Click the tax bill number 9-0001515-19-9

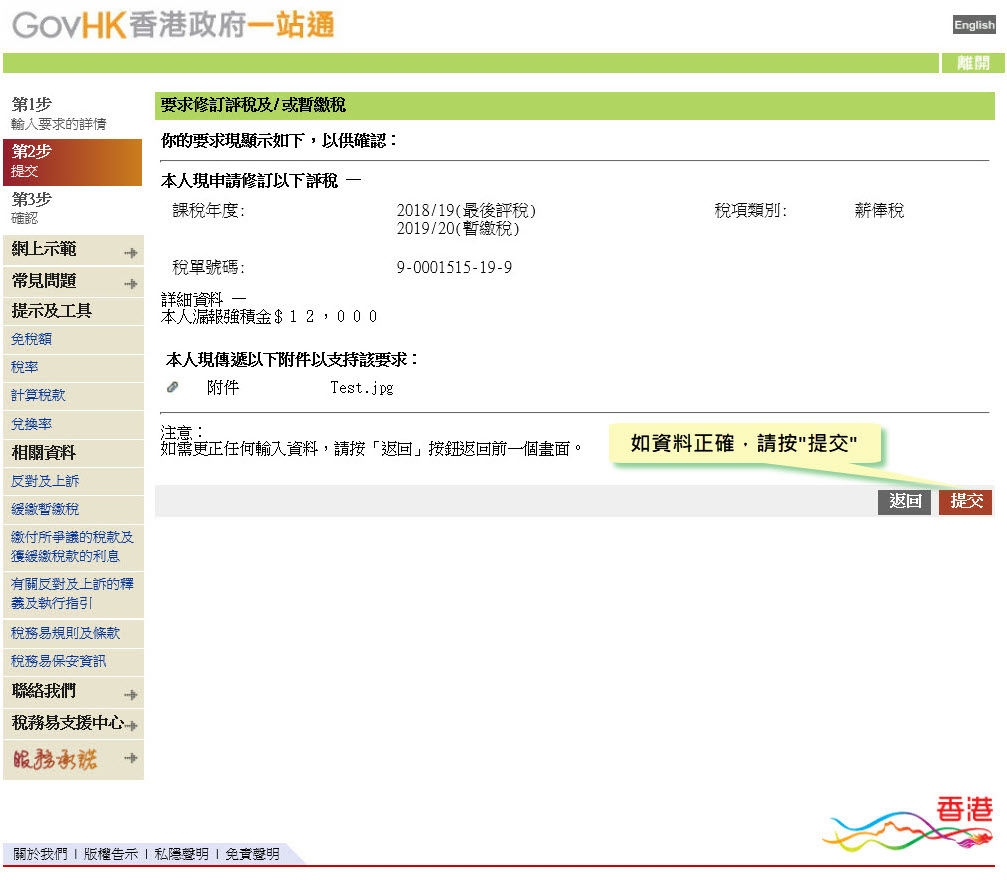pyautogui.click(x=454, y=268)
